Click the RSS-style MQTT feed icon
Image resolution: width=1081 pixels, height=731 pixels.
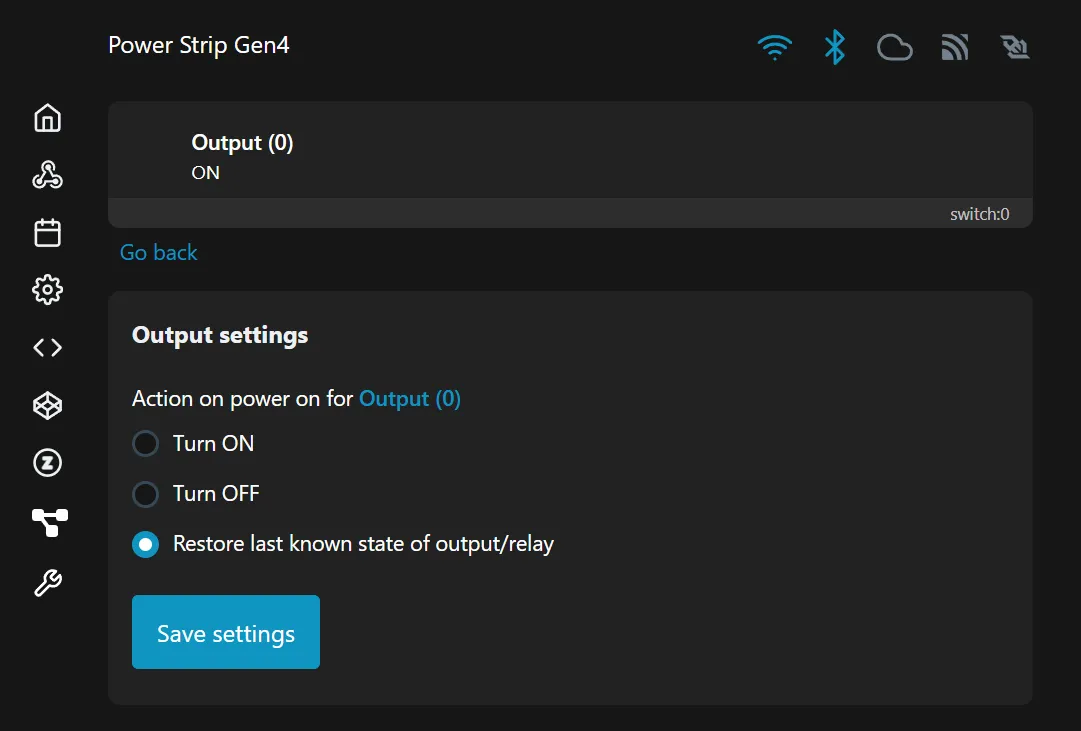click(x=955, y=48)
